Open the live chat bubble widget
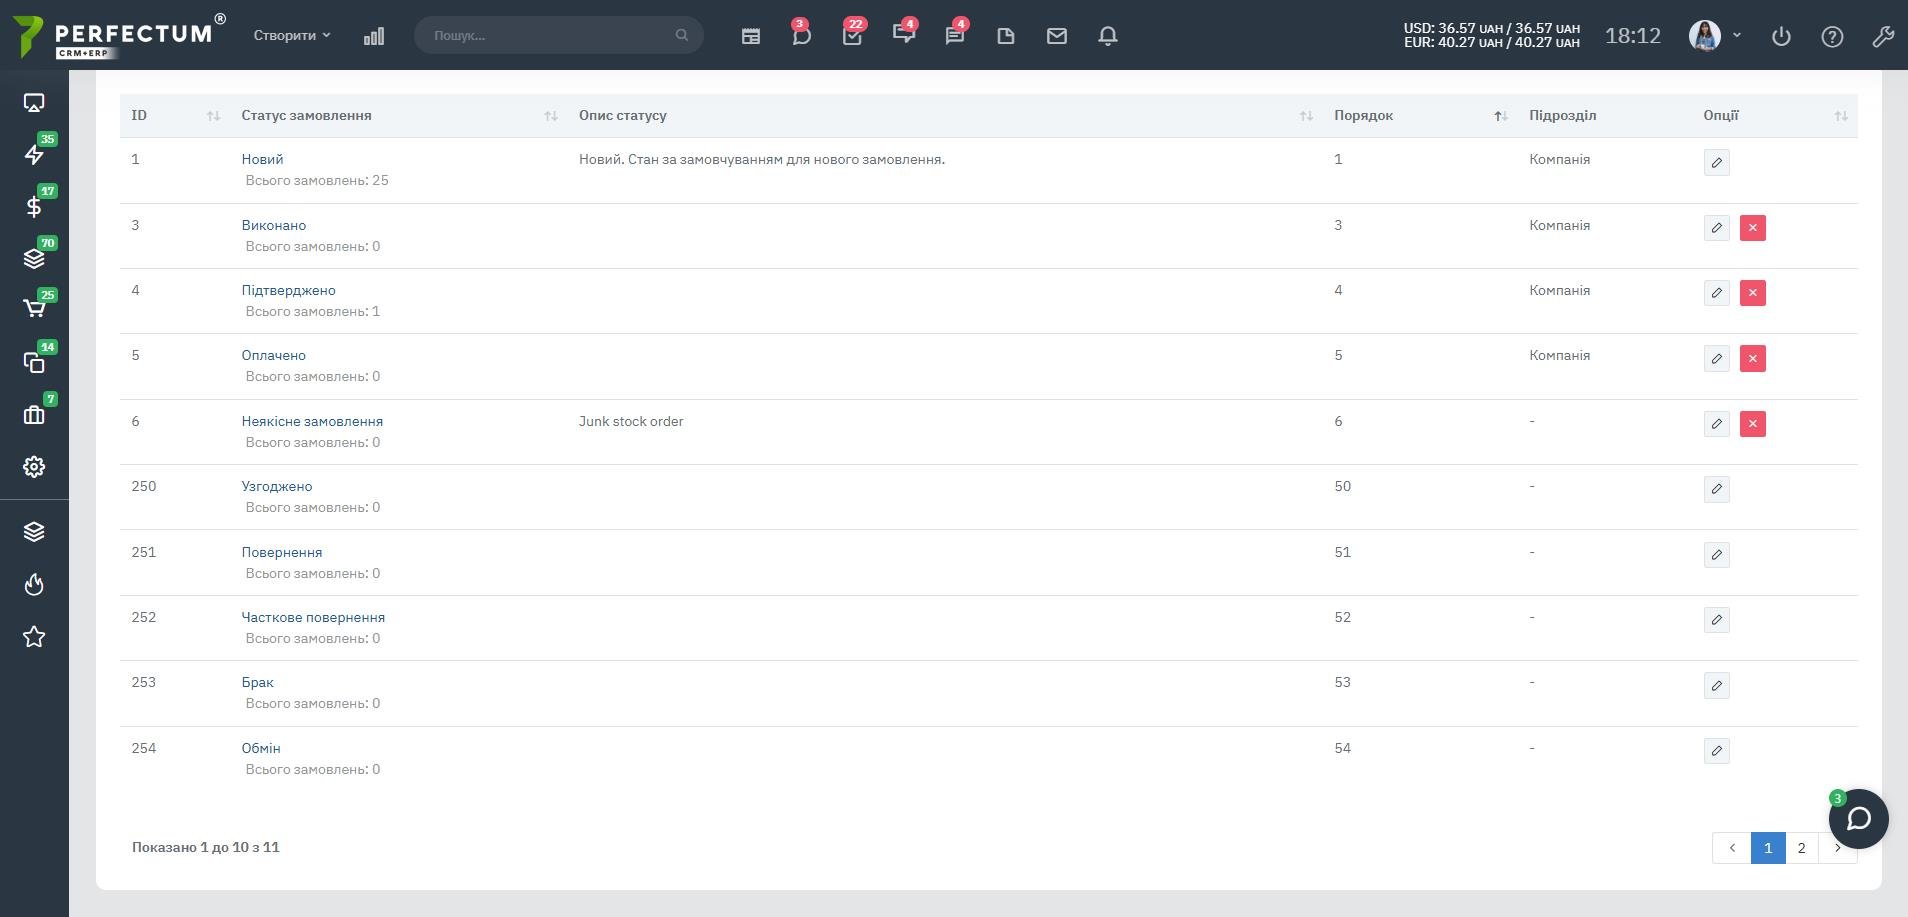The width and height of the screenshot is (1908, 917). (x=1858, y=819)
